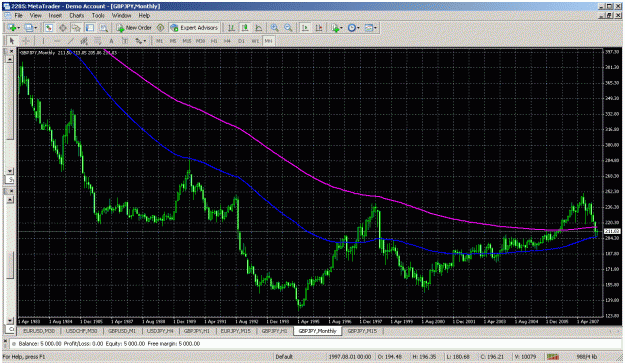Click the connection status bars icon
This screenshot has width=625, height=363.
point(552,357)
